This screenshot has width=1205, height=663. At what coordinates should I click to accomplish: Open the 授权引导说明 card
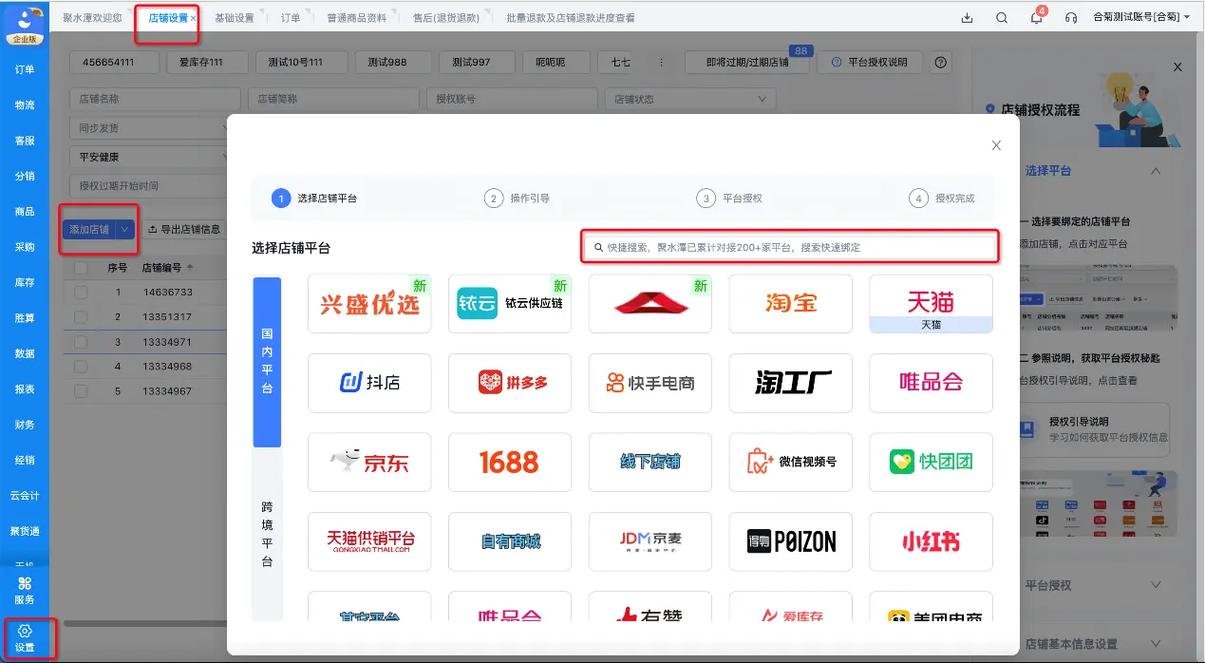point(1092,429)
